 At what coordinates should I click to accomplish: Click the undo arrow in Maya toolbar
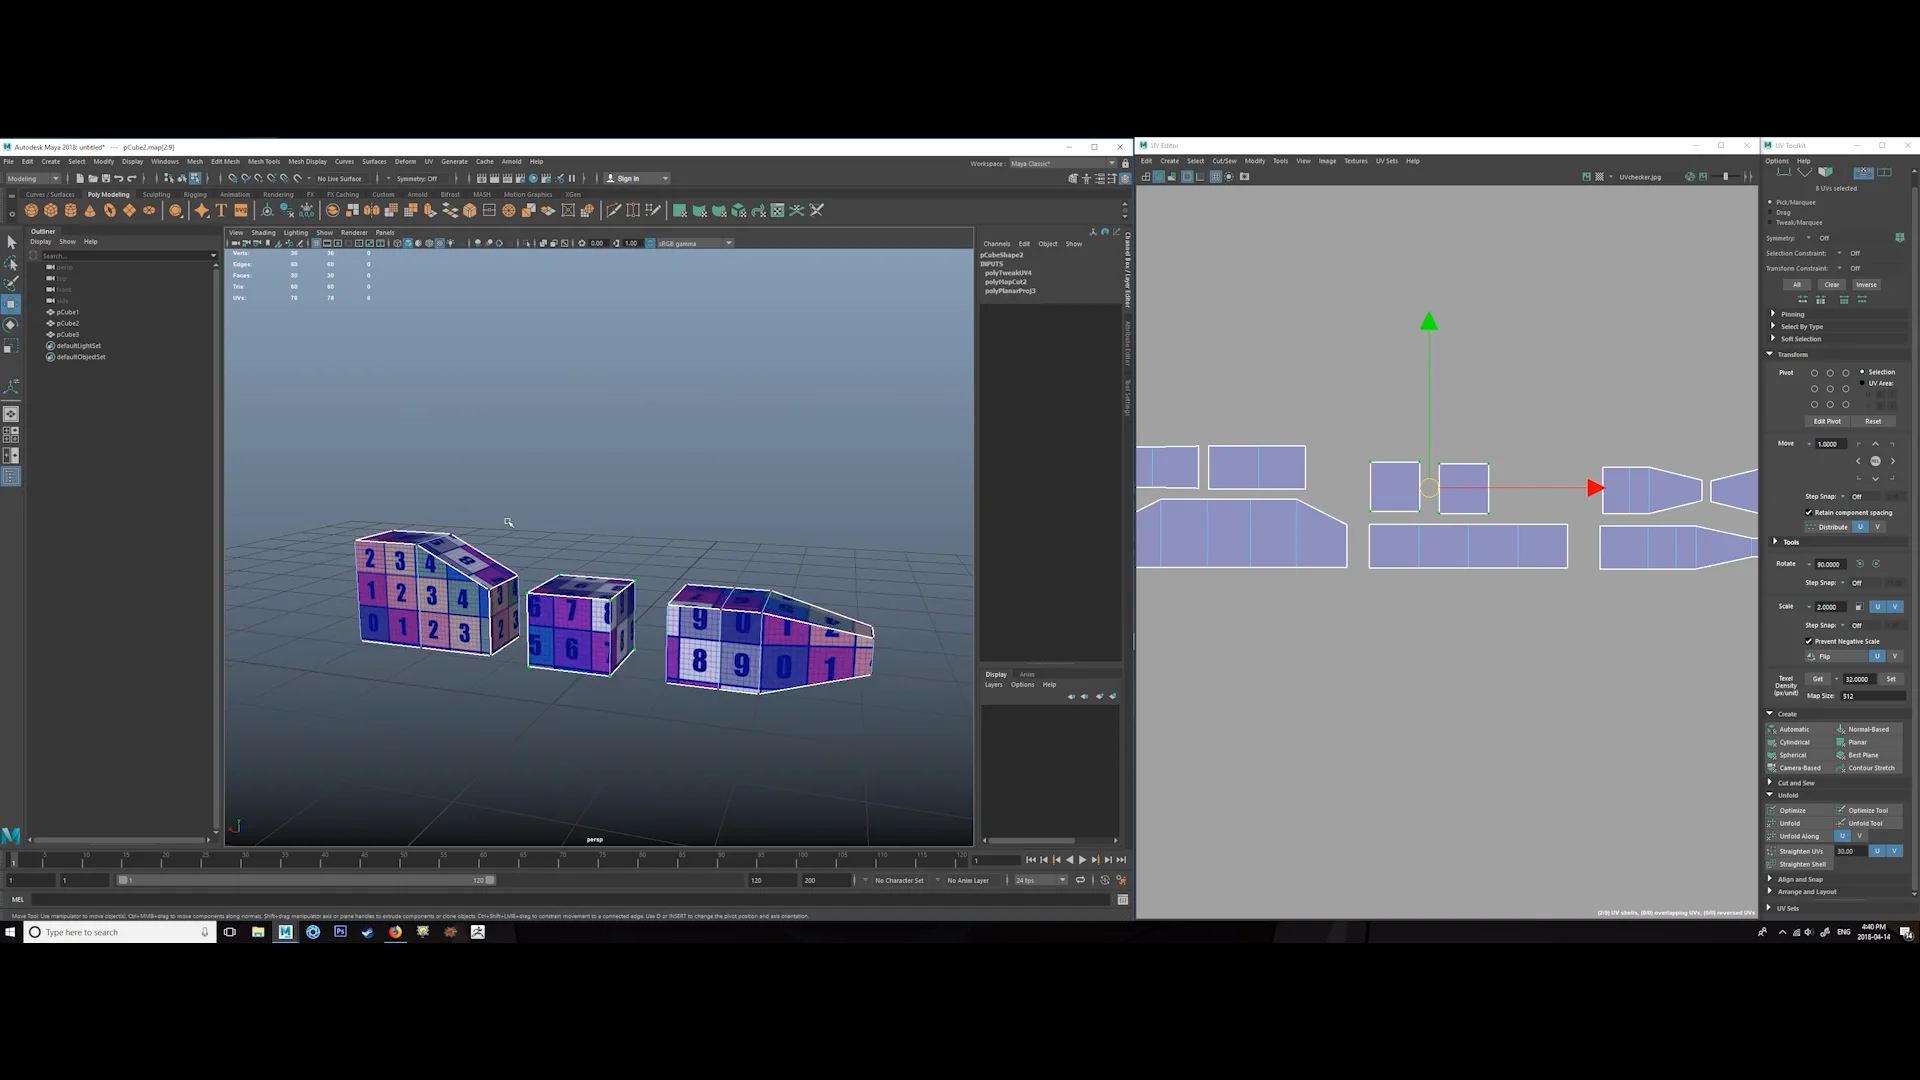(118, 178)
